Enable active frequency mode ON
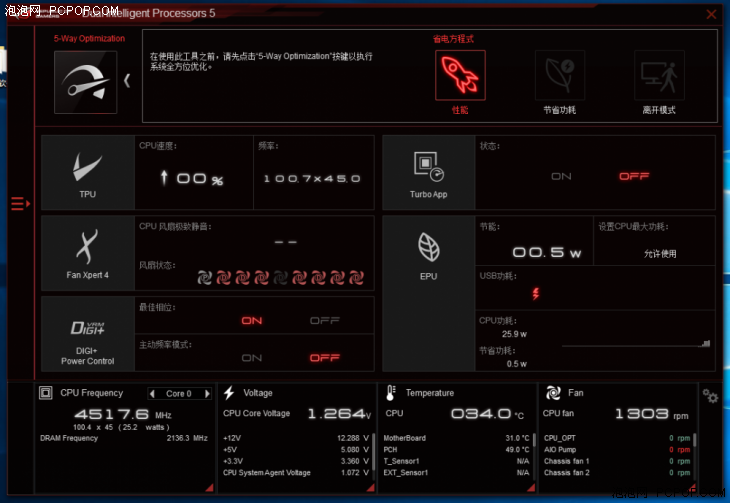 (x=252, y=358)
